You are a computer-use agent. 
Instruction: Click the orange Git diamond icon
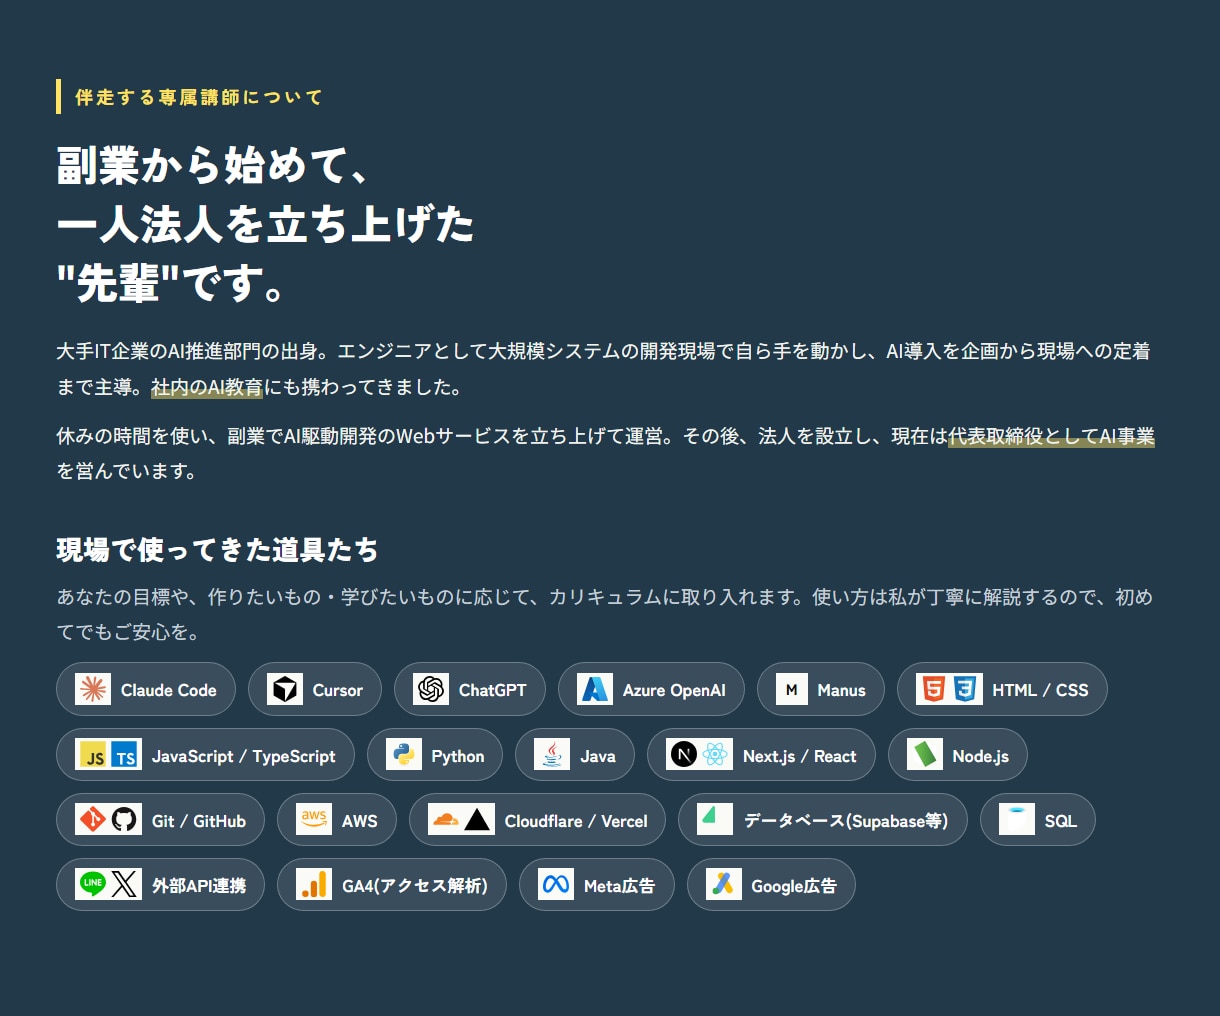click(x=93, y=820)
